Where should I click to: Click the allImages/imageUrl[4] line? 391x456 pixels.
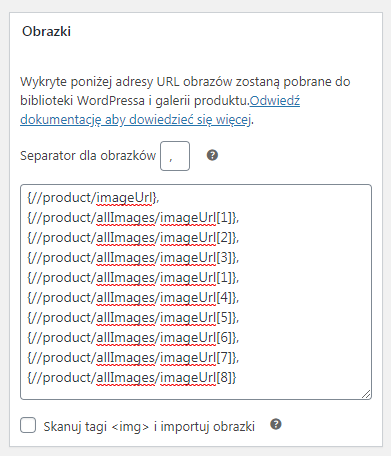pos(133,298)
